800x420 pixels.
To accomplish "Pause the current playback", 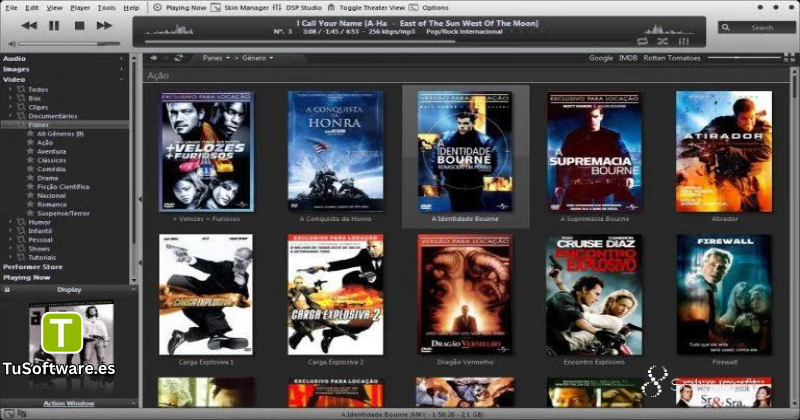I will coord(54,26).
